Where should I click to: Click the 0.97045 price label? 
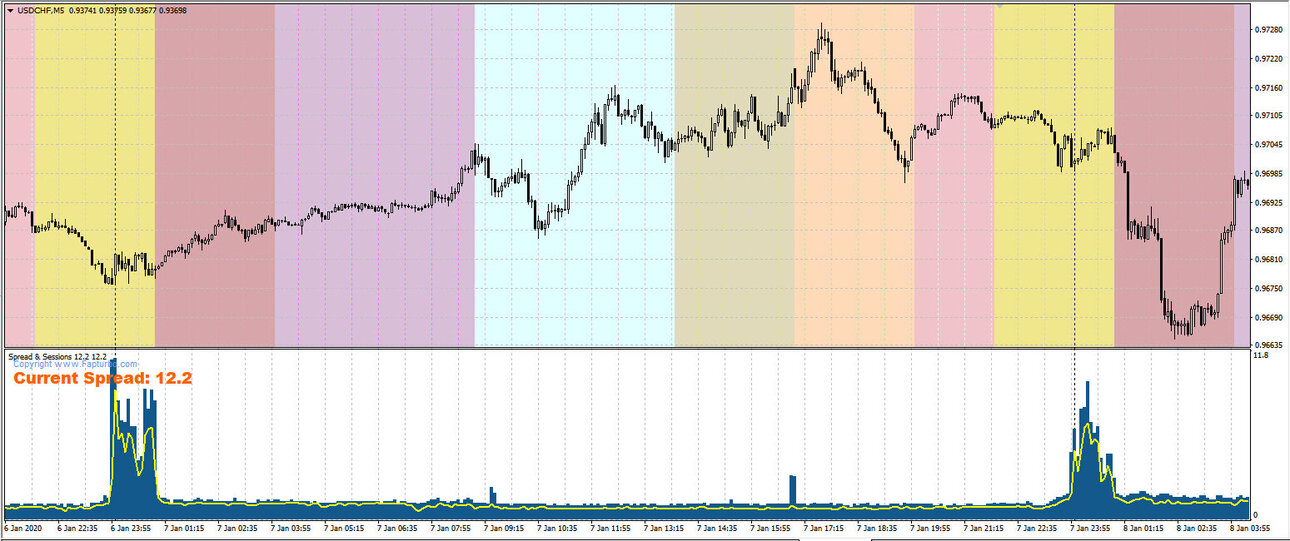(1268, 145)
